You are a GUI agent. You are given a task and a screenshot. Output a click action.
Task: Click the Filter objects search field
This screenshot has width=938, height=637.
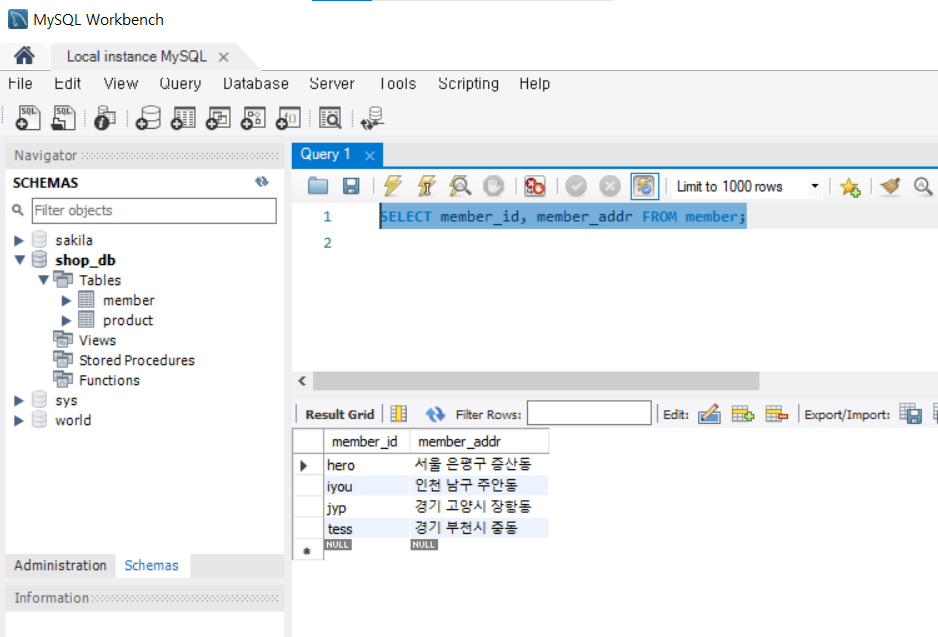tap(154, 211)
